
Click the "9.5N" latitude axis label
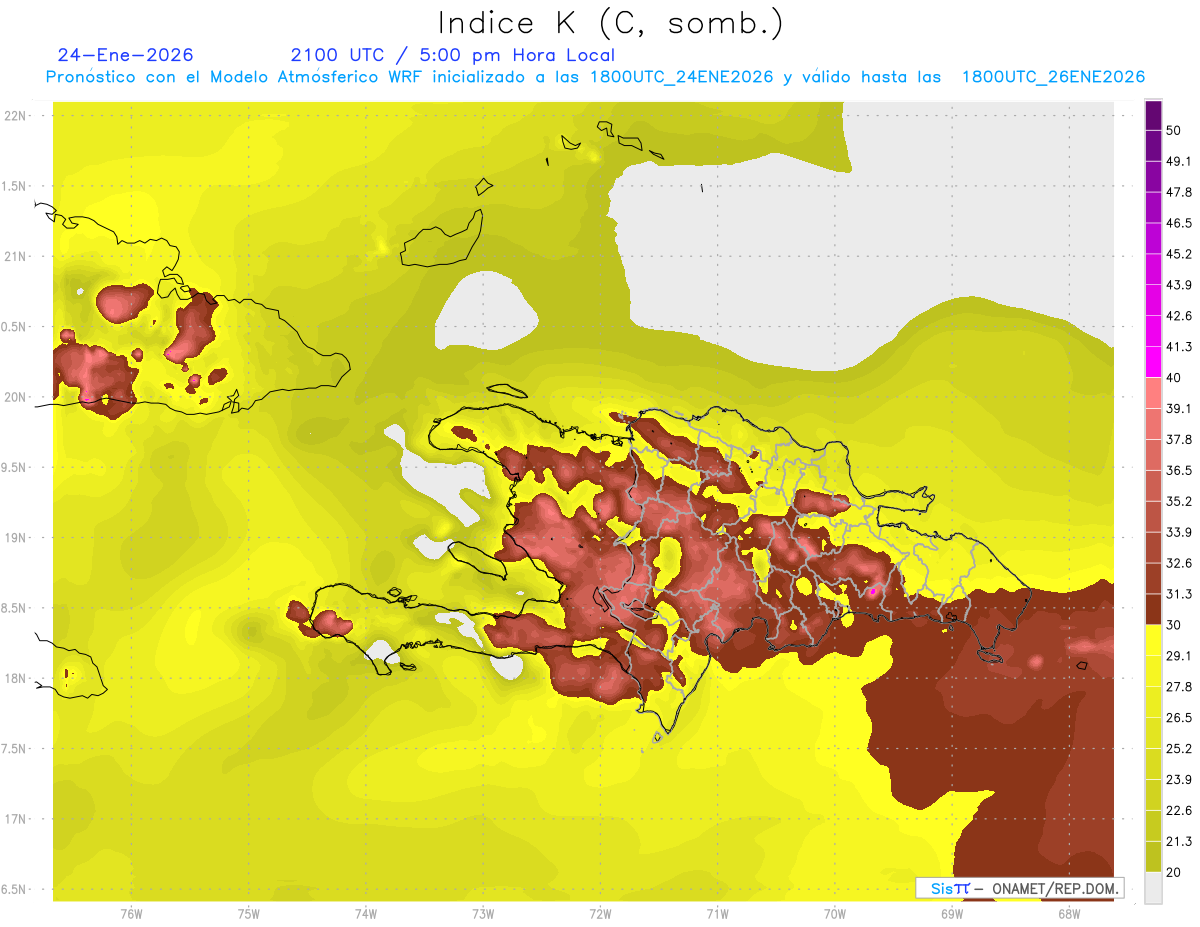15,467
